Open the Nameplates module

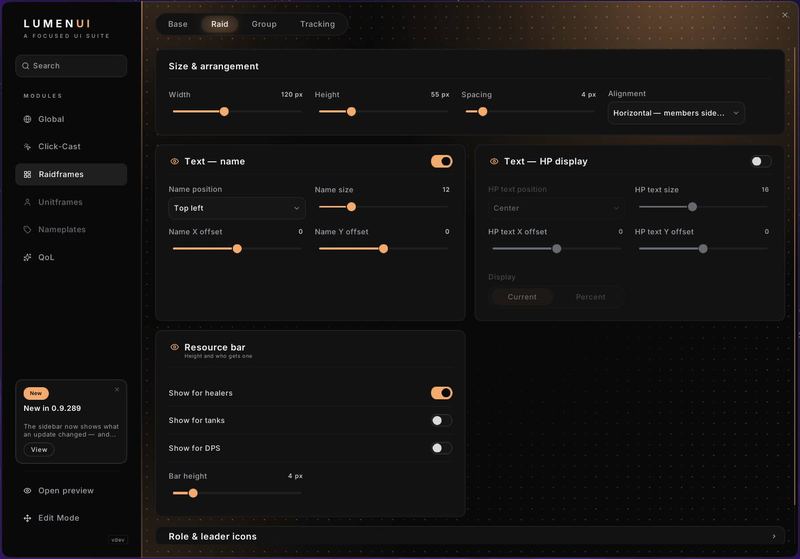[x=71, y=230]
